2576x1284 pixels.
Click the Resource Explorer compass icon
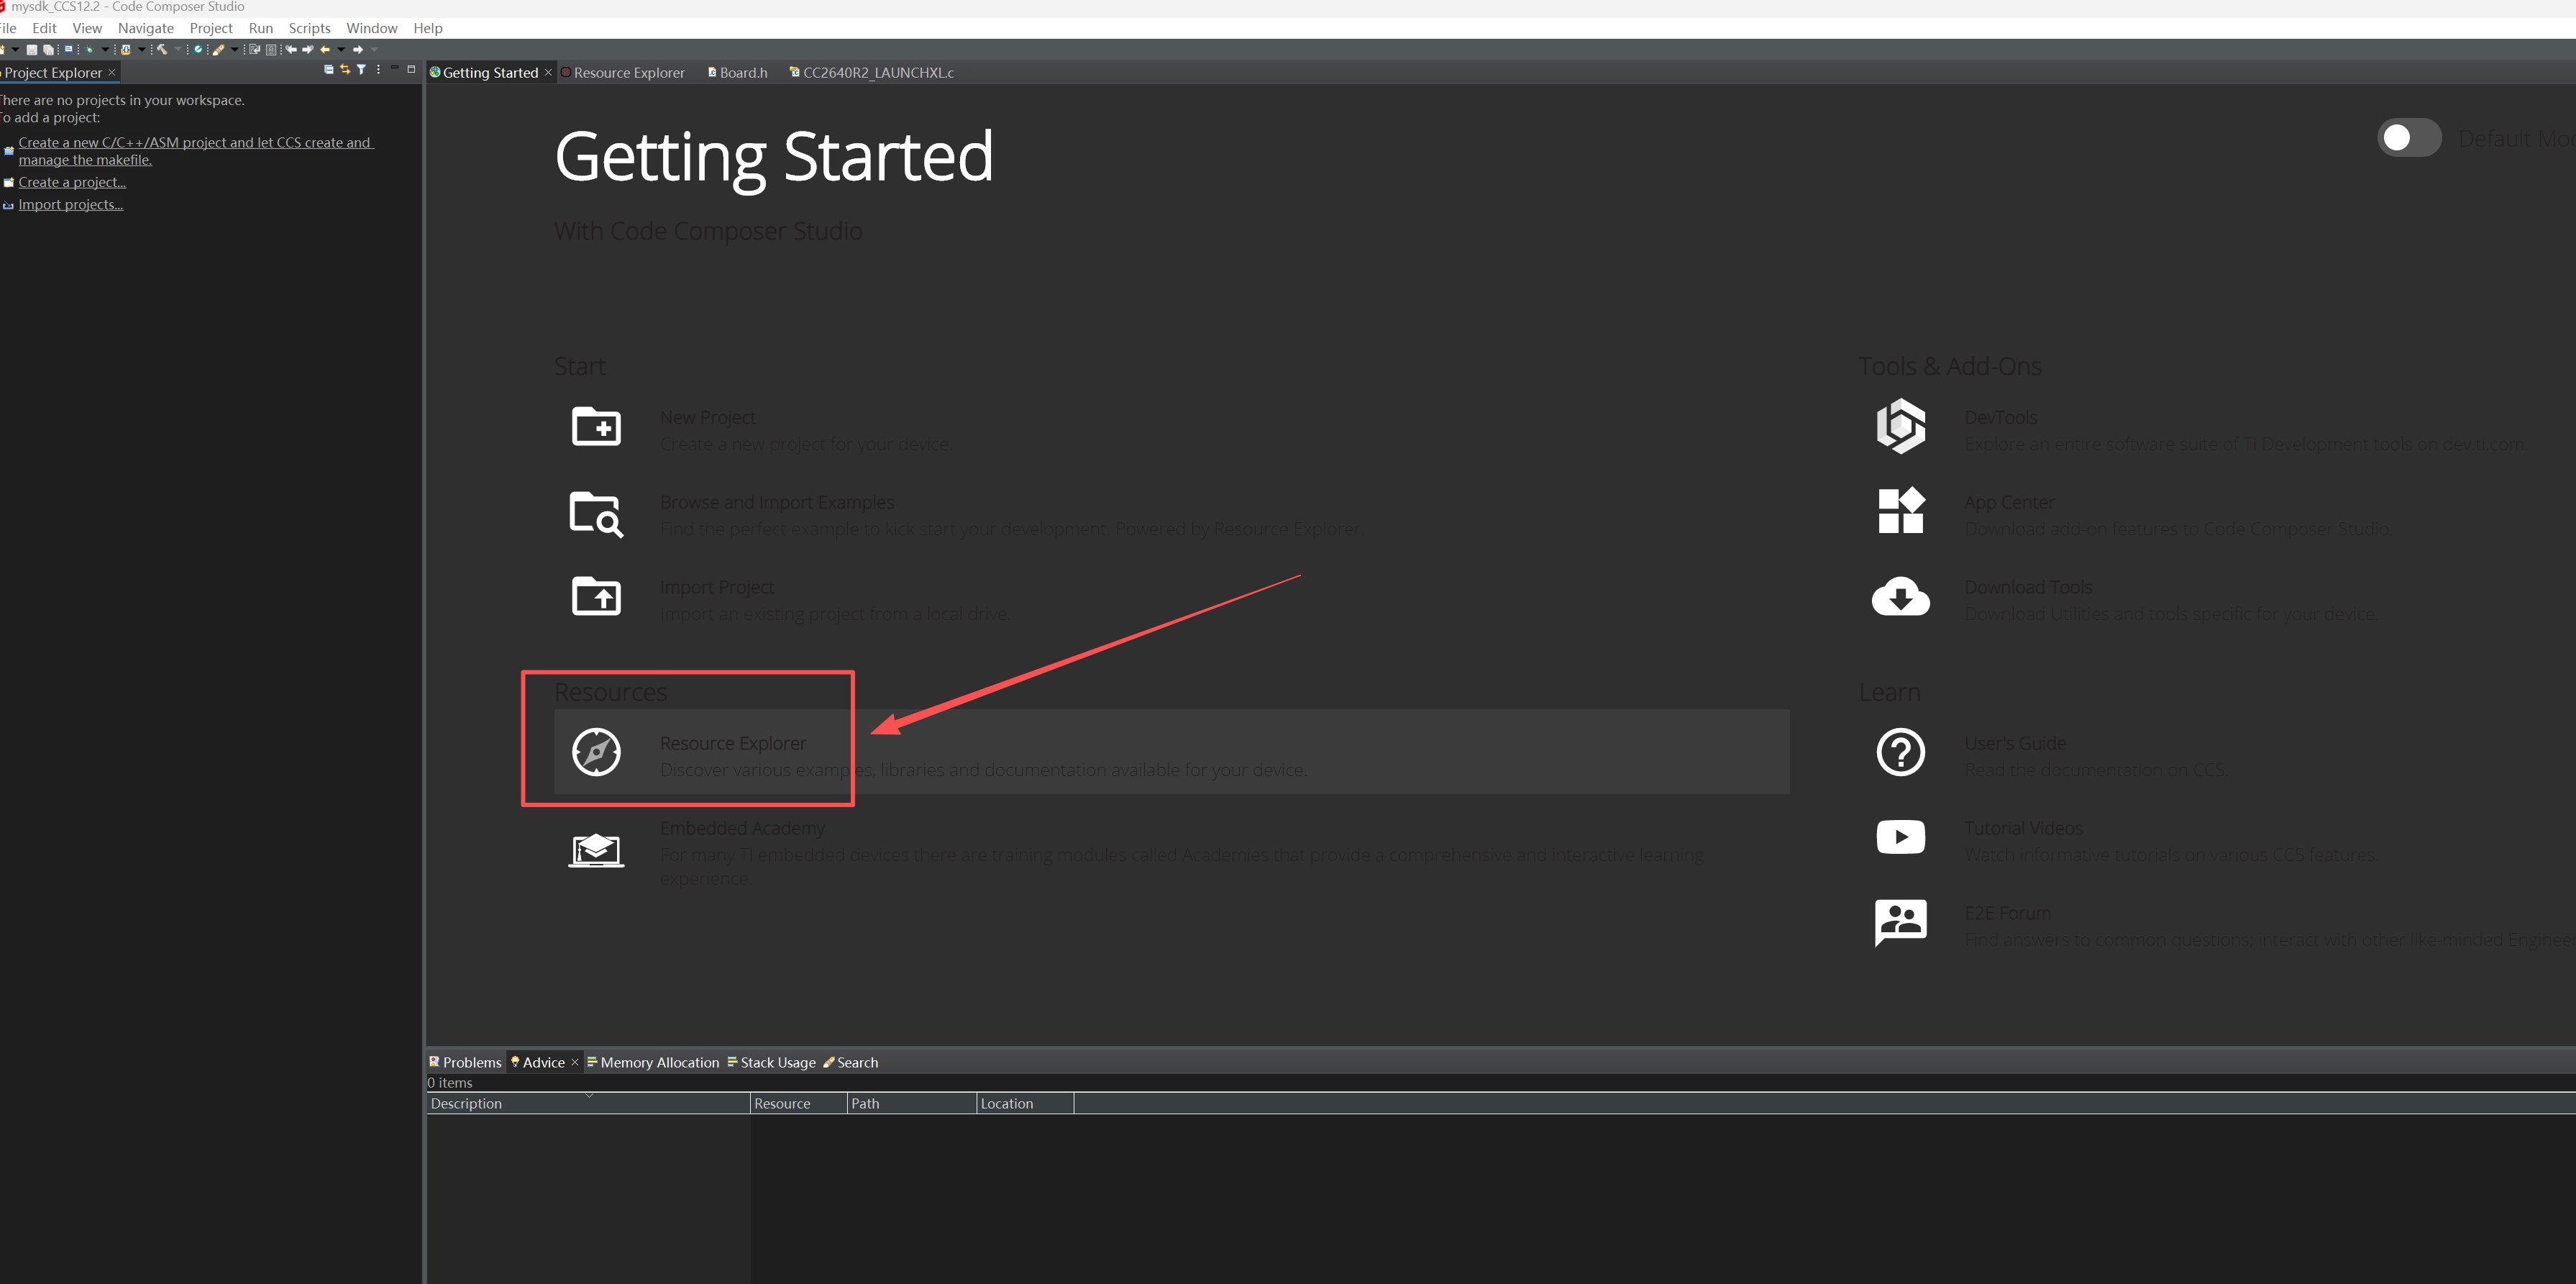[x=596, y=752]
